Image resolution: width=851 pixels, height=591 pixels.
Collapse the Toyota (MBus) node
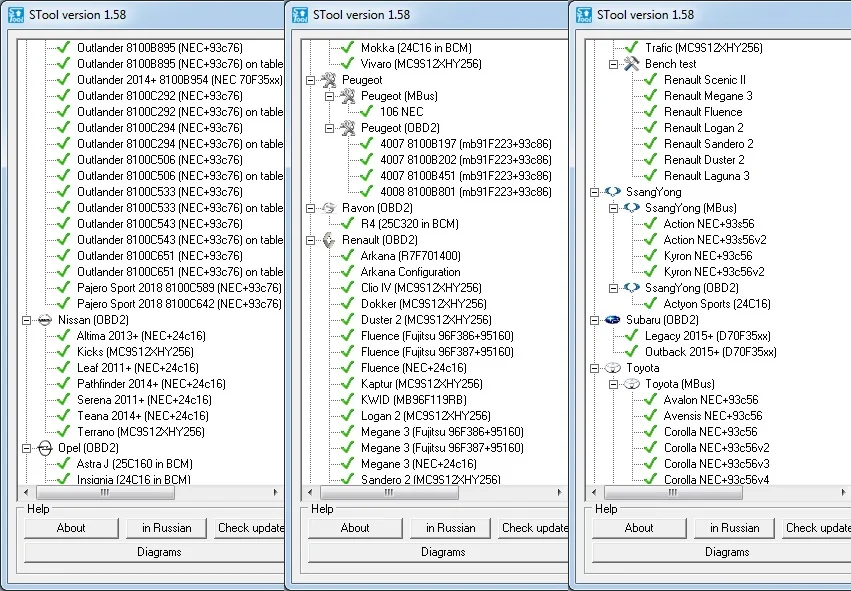613,384
